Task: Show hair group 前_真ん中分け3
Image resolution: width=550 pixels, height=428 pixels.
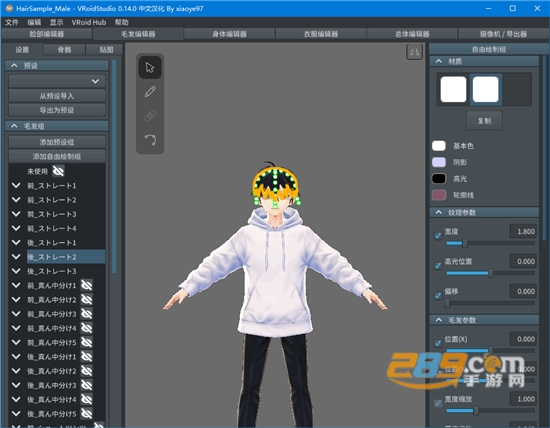Action: [x=87, y=314]
